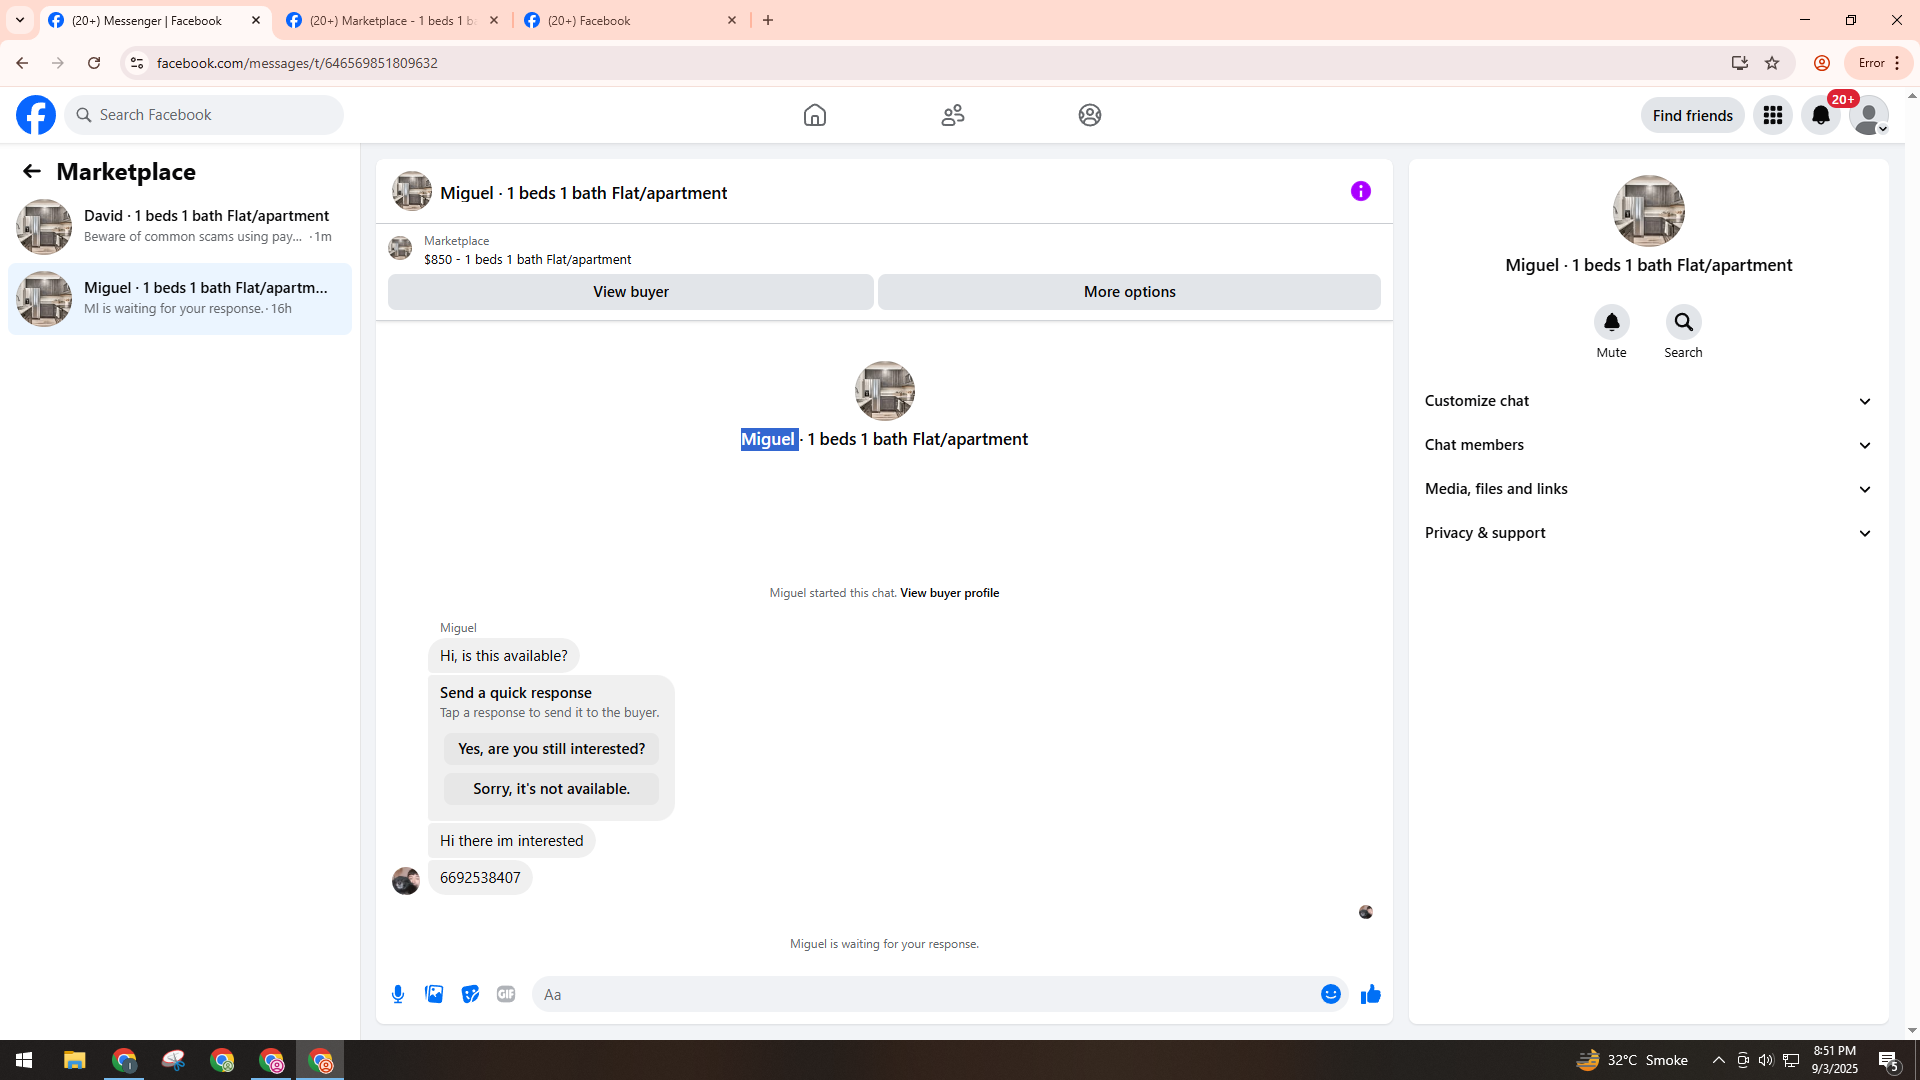Send a voice clip with microphone icon
This screenshot has height=1080, width=1920.
point(398,994)
